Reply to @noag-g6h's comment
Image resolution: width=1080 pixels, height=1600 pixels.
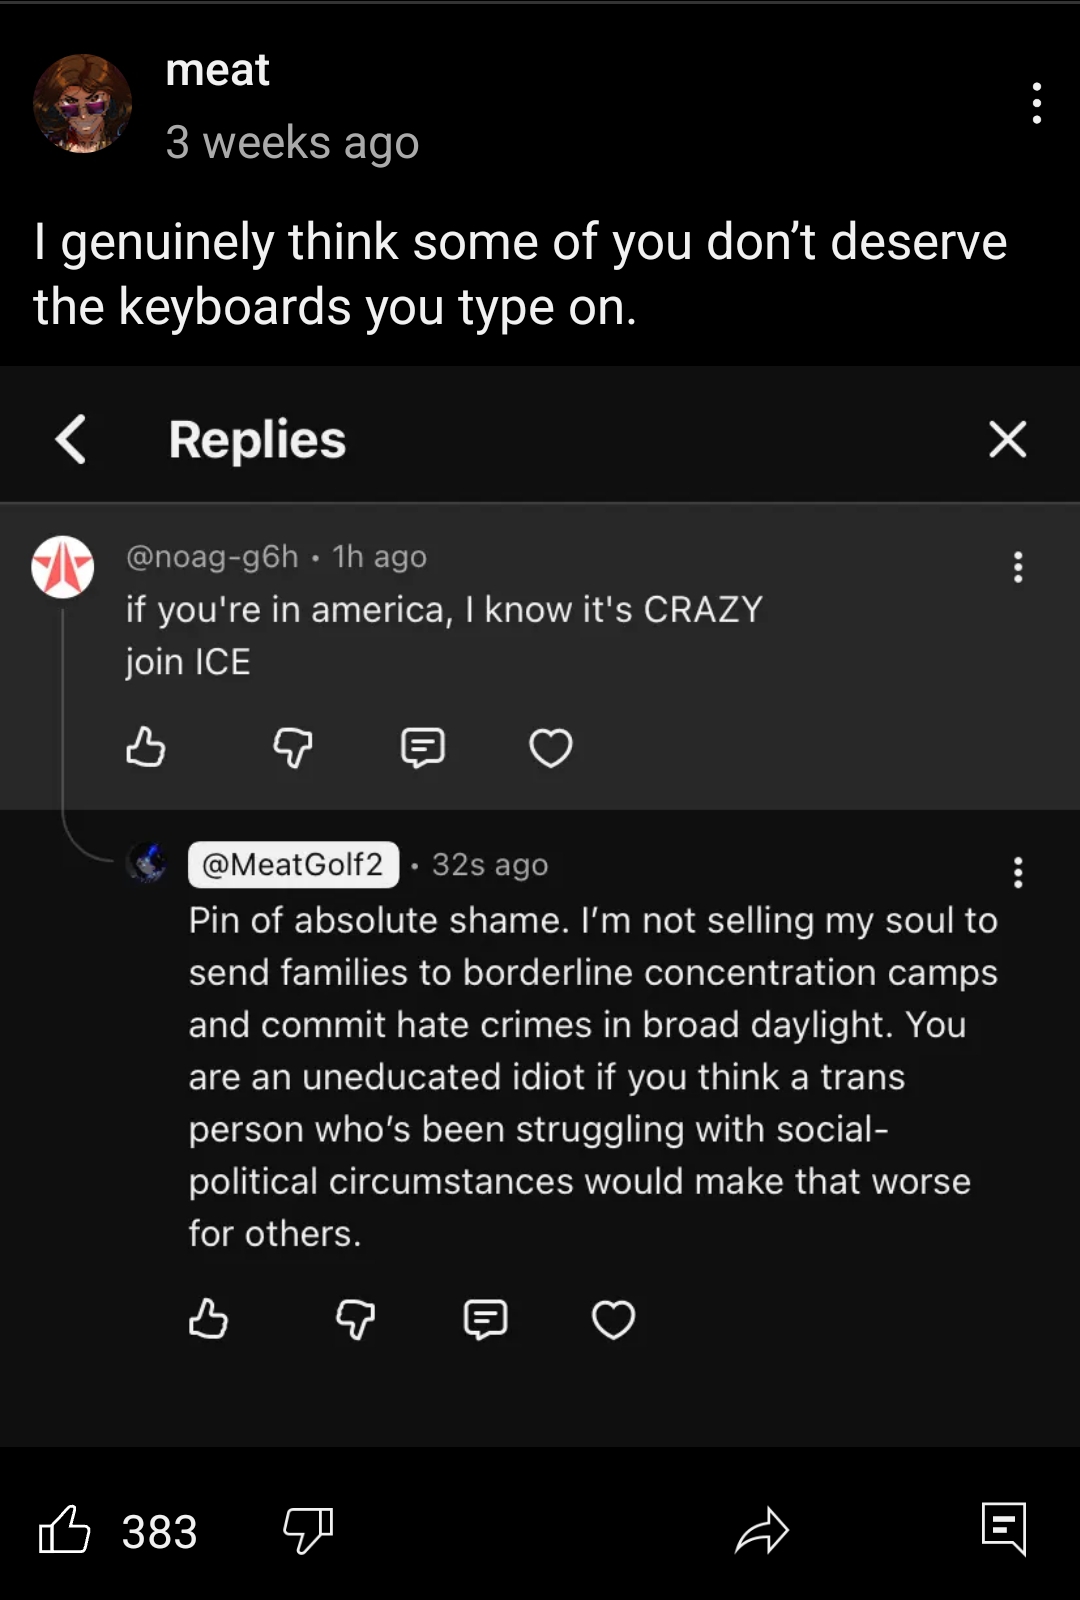click(x=422, y=747)
